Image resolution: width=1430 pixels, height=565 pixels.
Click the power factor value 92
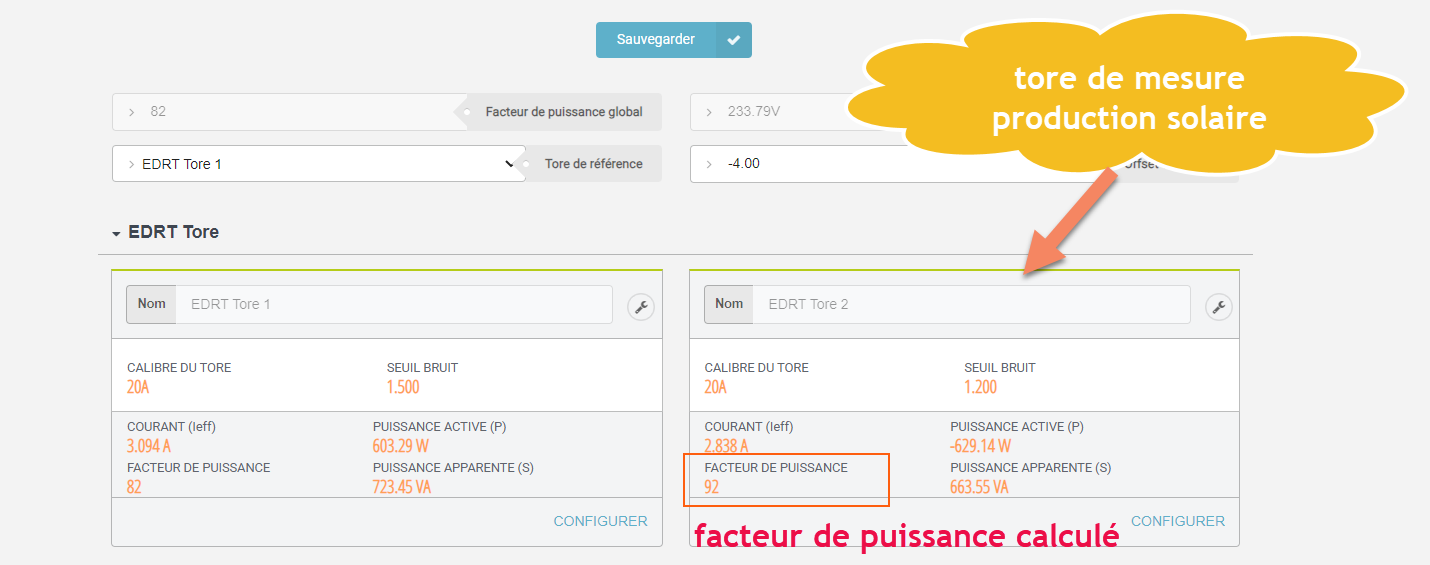[712, 487]
